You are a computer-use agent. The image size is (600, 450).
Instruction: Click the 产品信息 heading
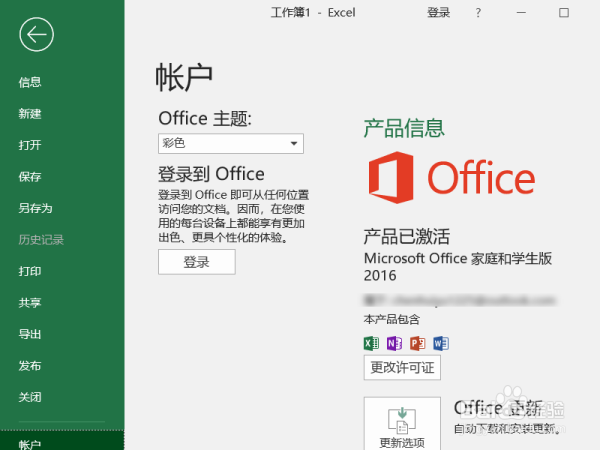[x=404, y=128]
